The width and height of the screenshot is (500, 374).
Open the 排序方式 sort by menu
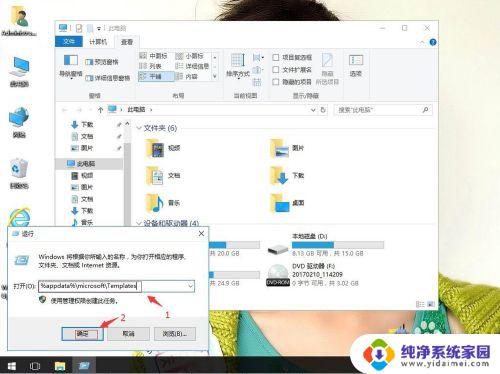point(238,66)
